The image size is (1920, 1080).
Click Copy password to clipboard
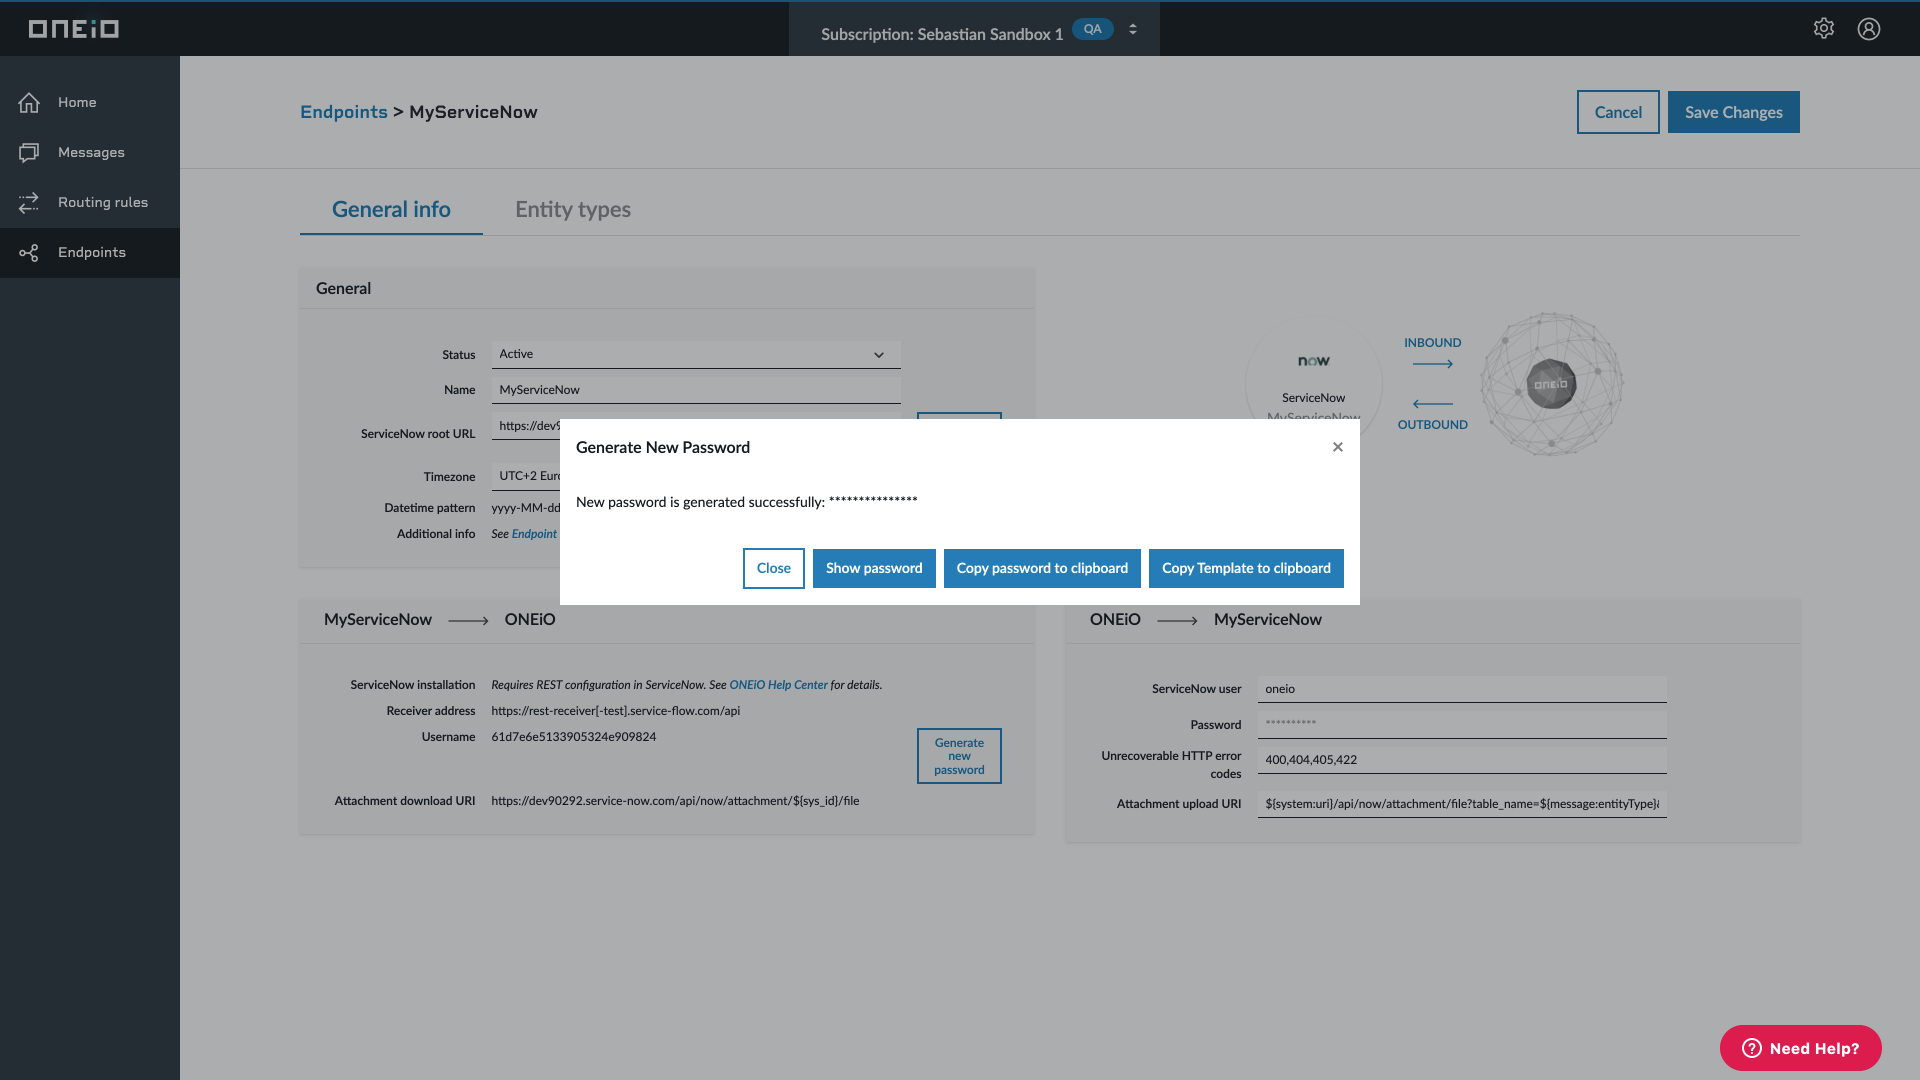(1042, 568)
